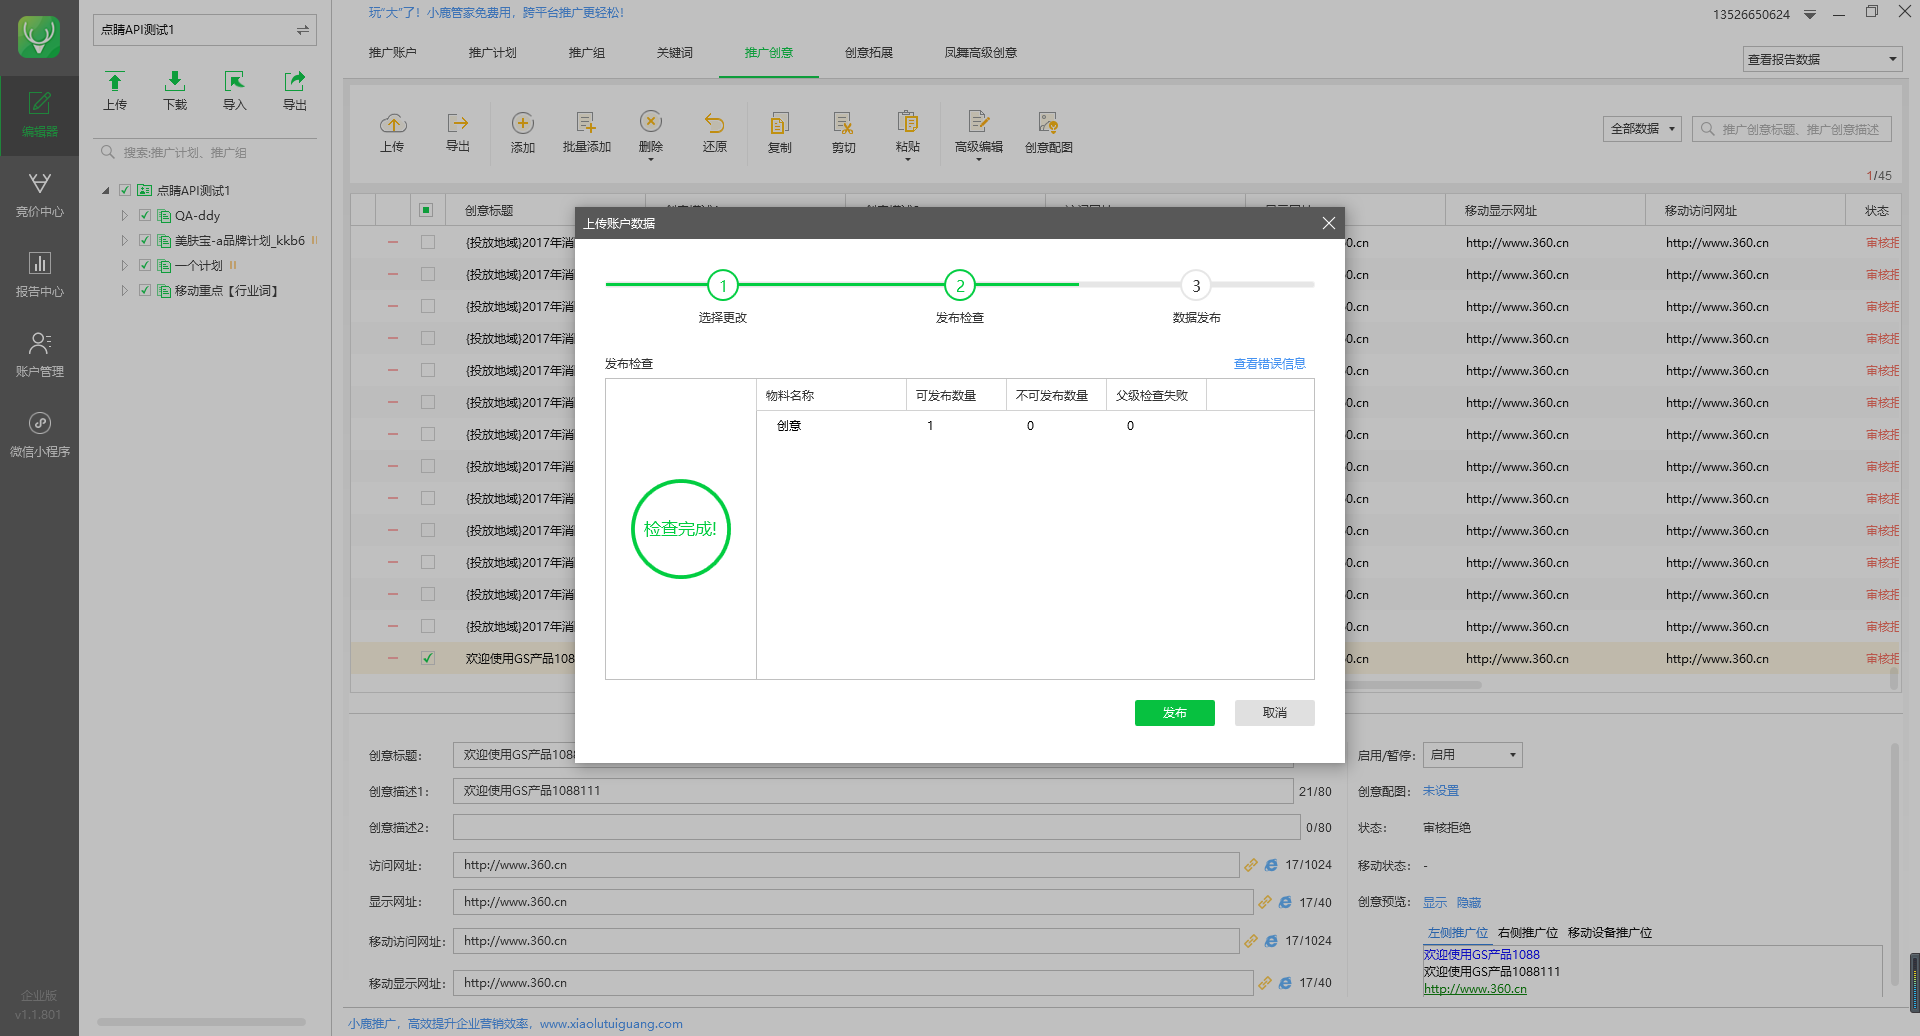
Task: Switch to the 创意拓展 tab
Action: (x=868, y=53)
